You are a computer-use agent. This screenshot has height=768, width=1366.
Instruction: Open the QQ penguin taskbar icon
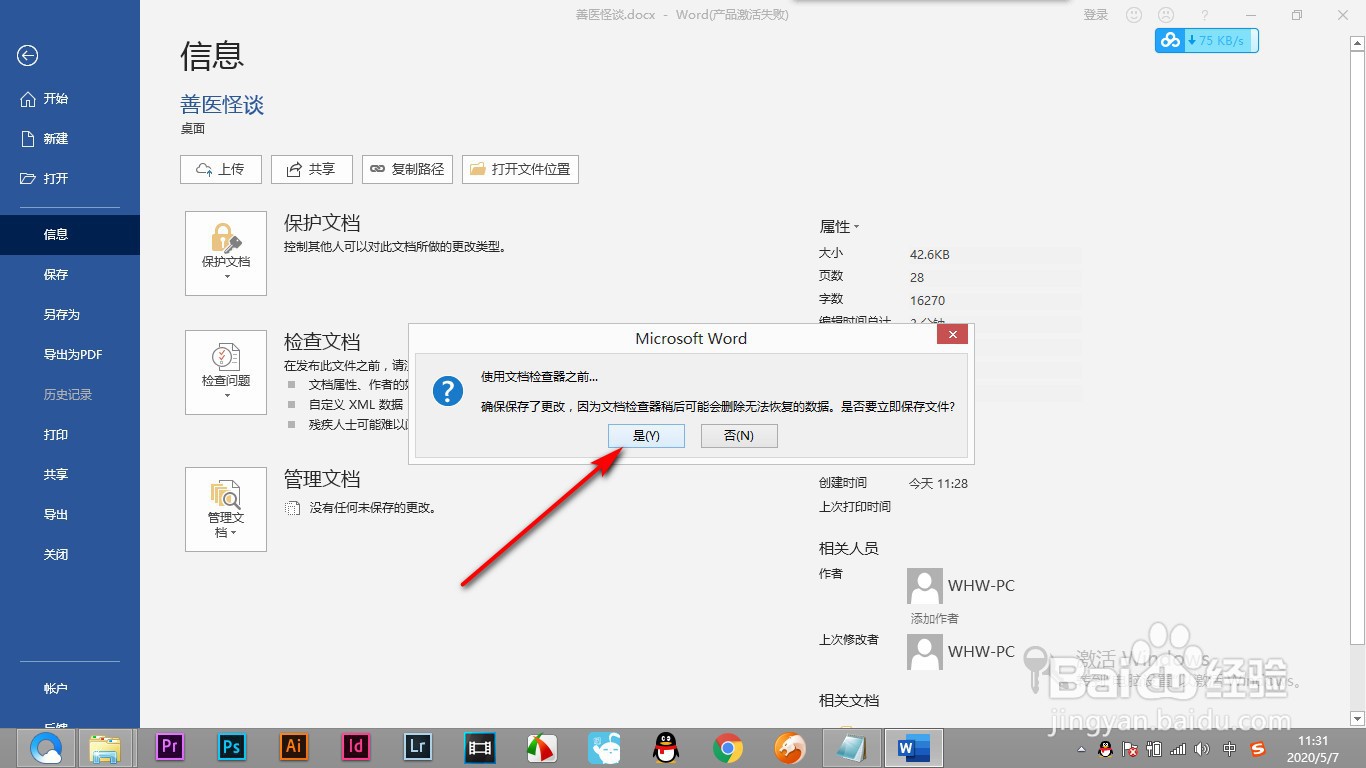[x=665, y=747]
